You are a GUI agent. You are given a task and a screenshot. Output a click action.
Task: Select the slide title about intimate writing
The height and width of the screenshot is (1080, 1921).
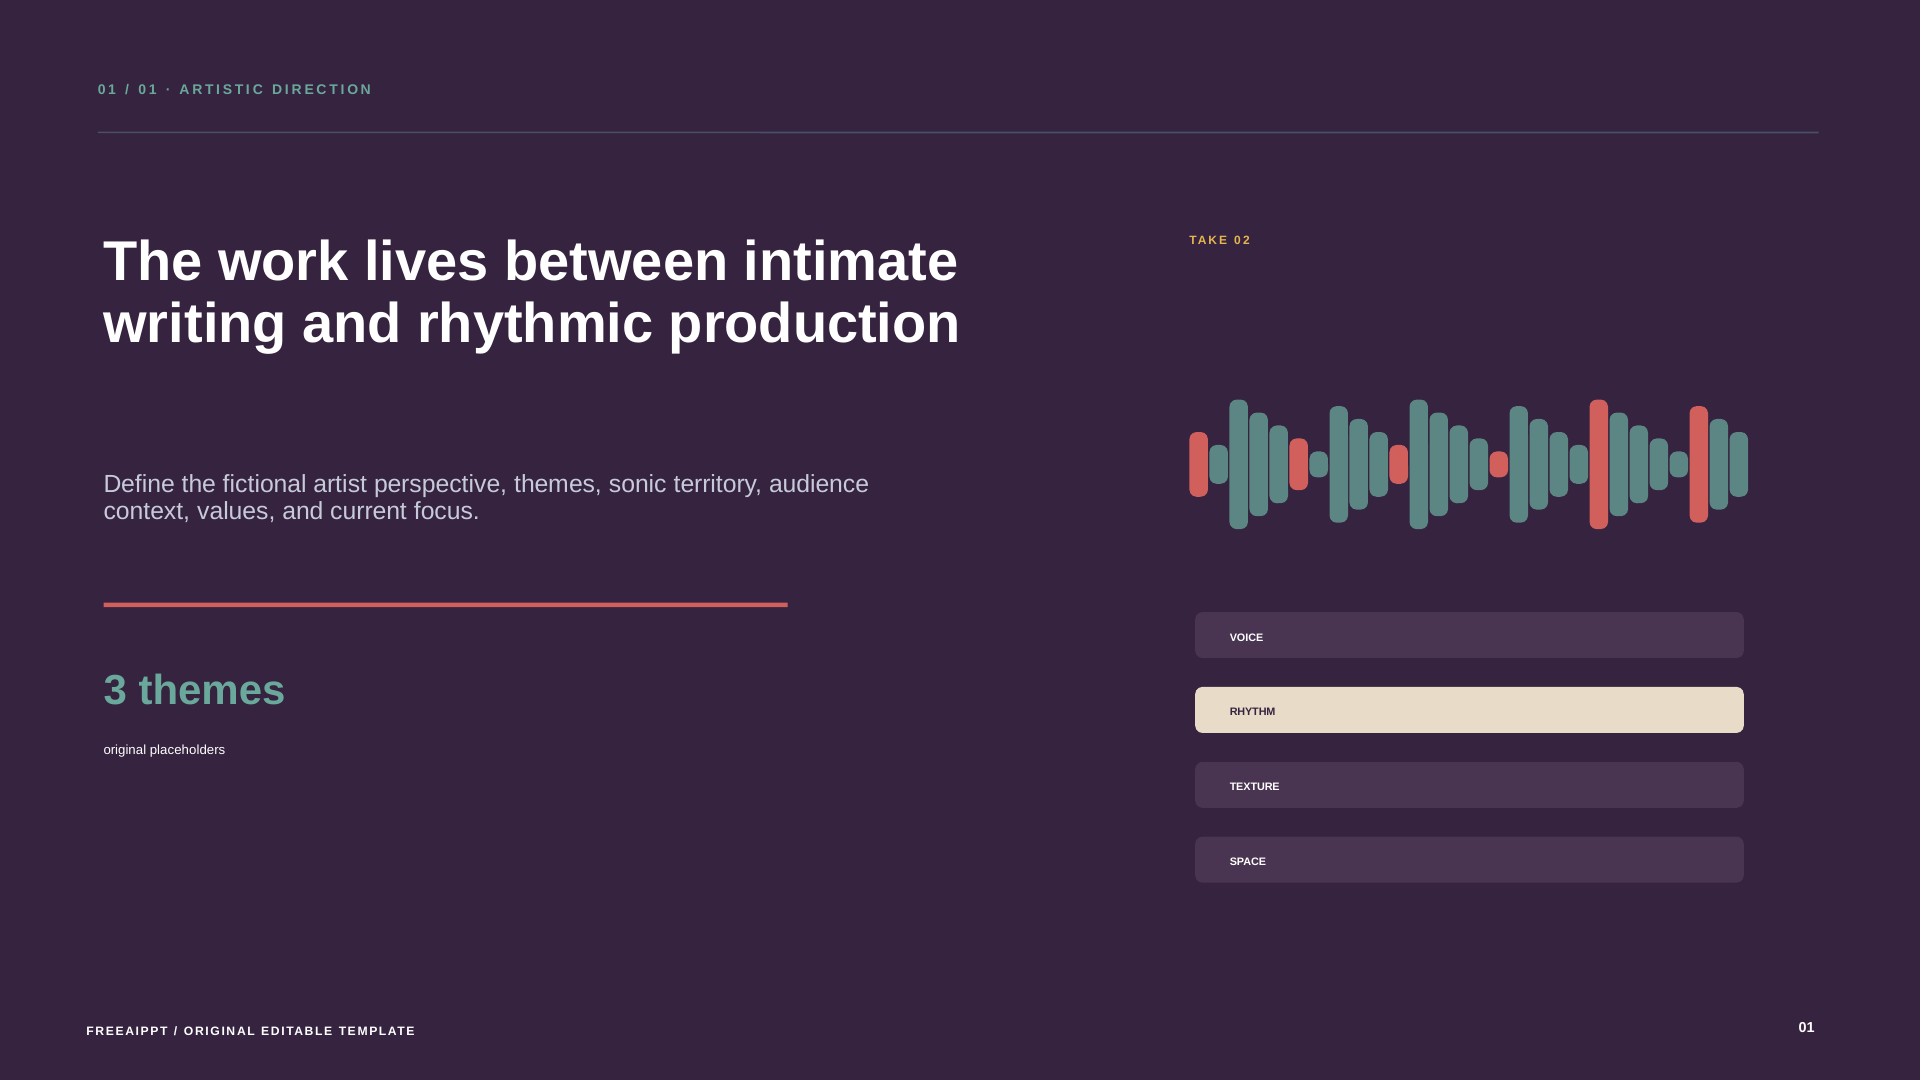(531, 292)
